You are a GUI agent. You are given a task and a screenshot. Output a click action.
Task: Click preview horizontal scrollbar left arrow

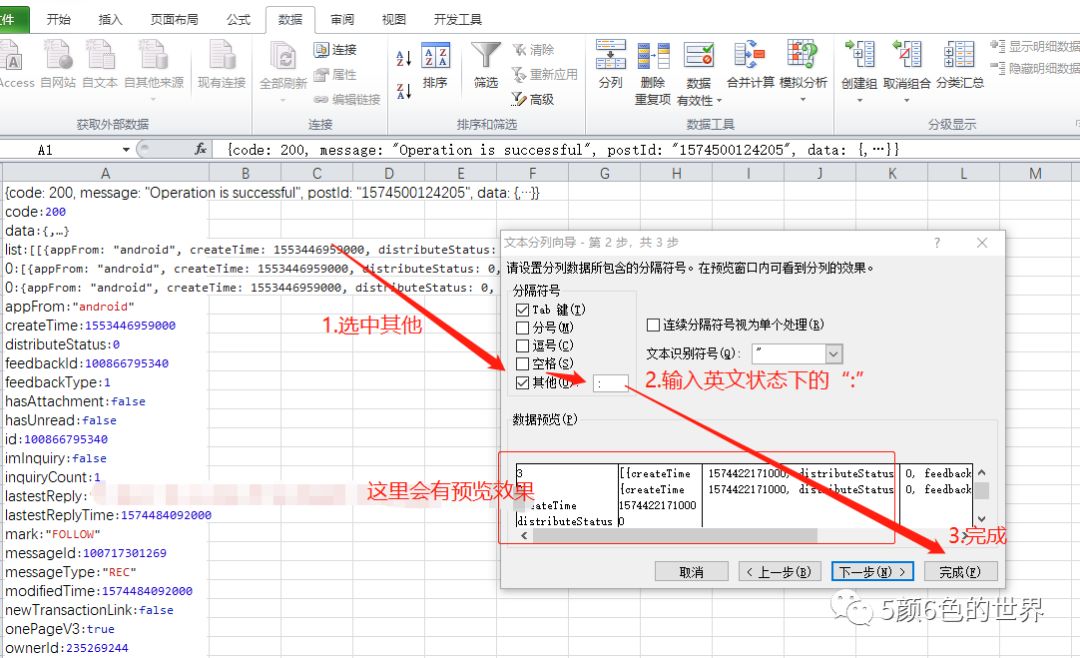click(524, 535)
